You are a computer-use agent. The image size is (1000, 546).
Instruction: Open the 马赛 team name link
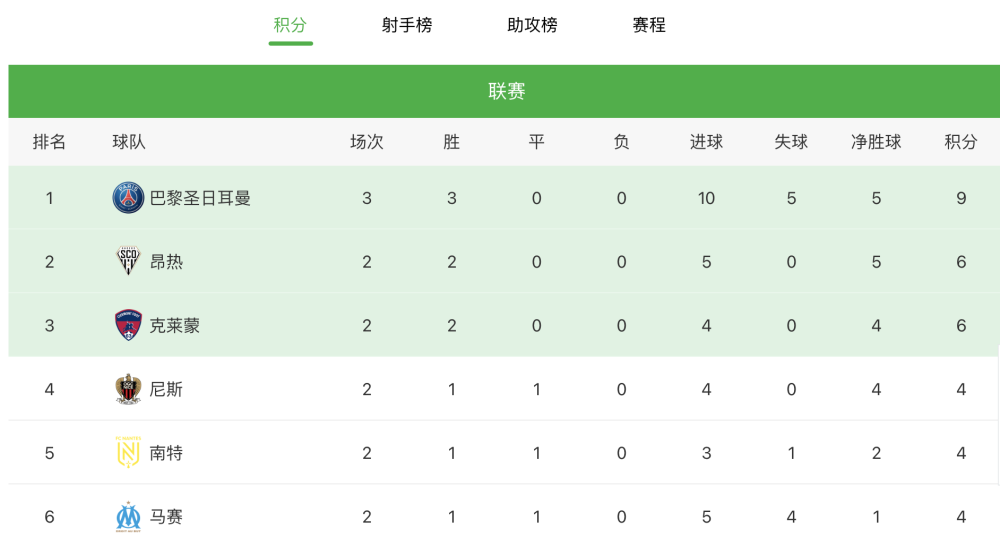(166, 517)
